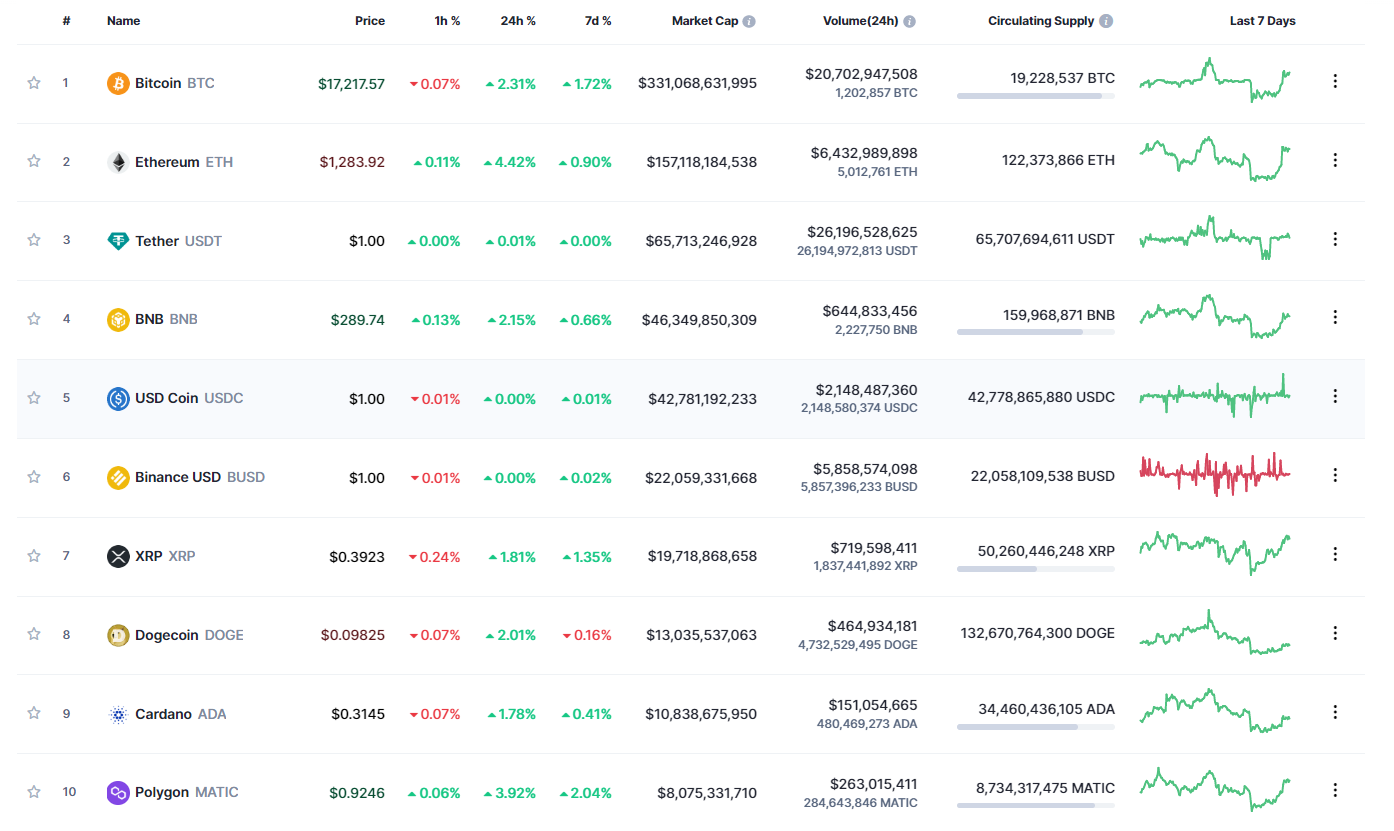Viewport: 1394px width, 831px height.
Task: Sort table by 24h % column header
Action: [518, 21]
